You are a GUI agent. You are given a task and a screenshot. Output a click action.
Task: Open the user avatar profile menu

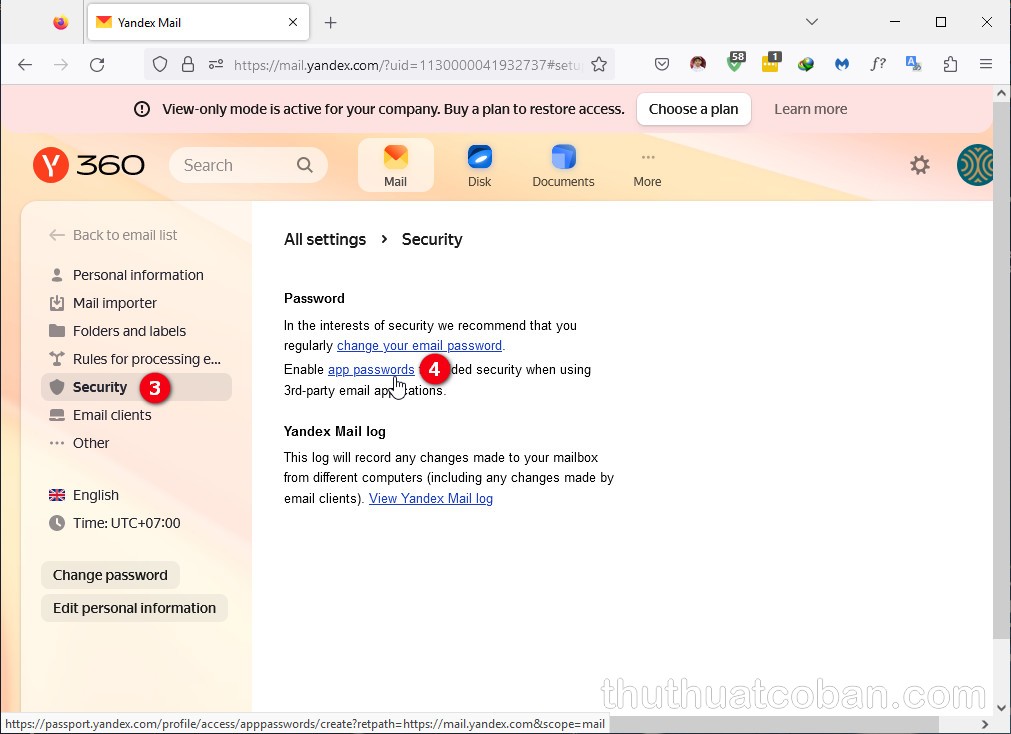click(975, 165)
